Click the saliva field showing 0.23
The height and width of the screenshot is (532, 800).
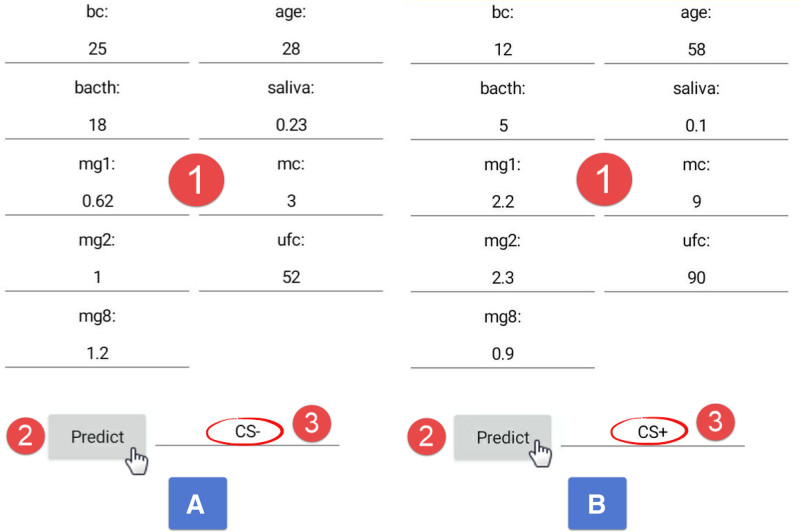tap(291, 125)
